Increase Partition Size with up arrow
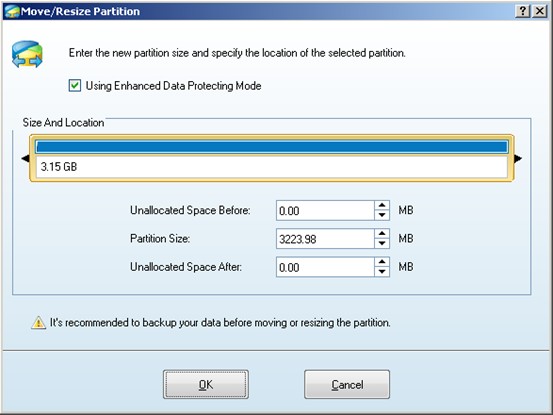 coord(382,234)
